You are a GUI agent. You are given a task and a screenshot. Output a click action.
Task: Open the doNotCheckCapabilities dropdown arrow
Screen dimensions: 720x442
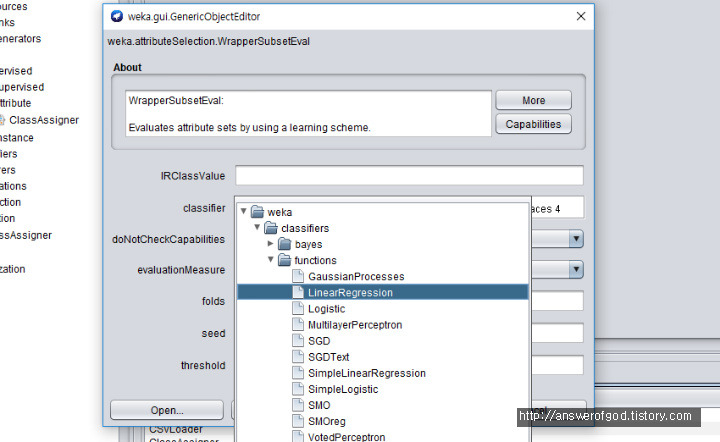[576, 239]
